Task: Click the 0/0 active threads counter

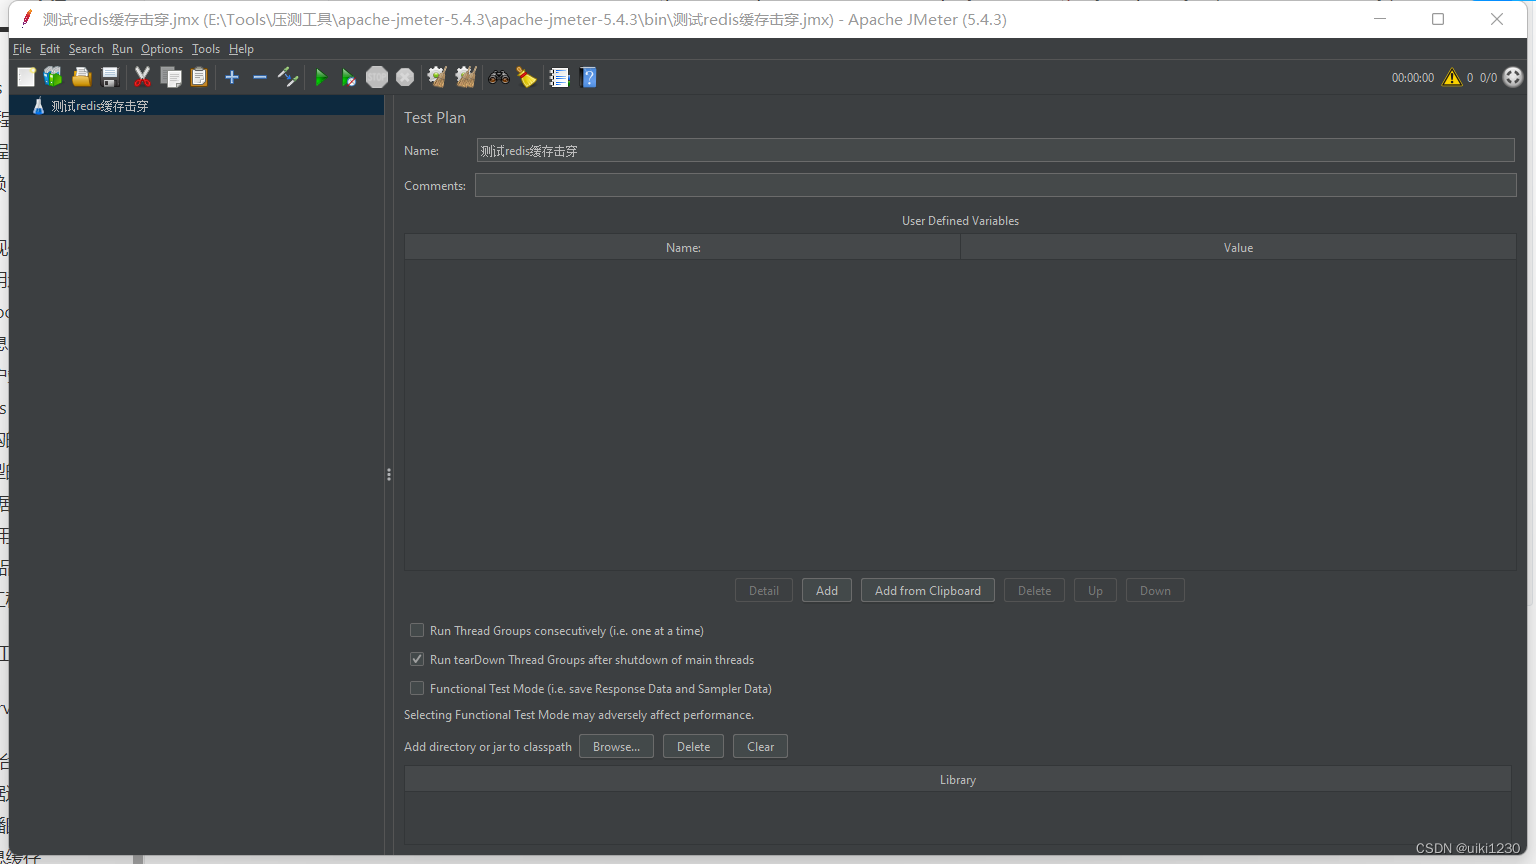Action: [x=1488, y=77]
